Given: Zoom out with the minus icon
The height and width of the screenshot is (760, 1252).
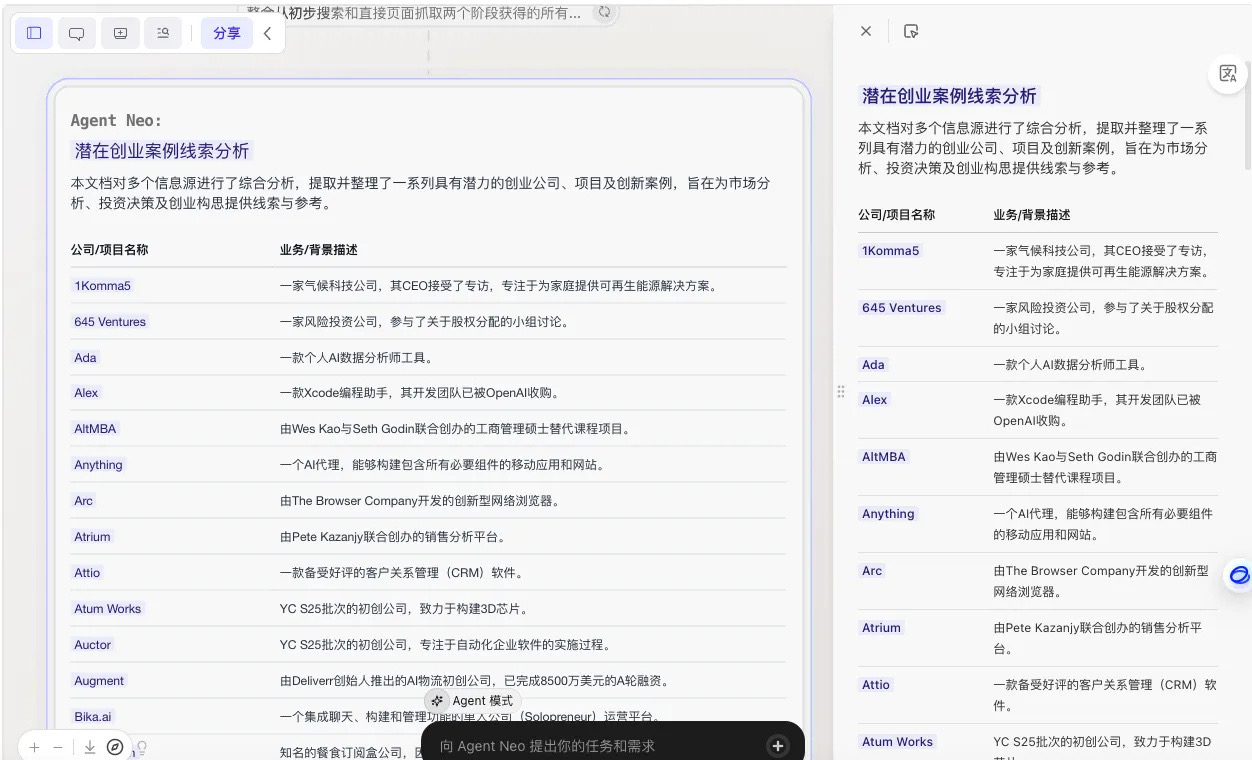Looking at the screenshot, I should [58, 747].
